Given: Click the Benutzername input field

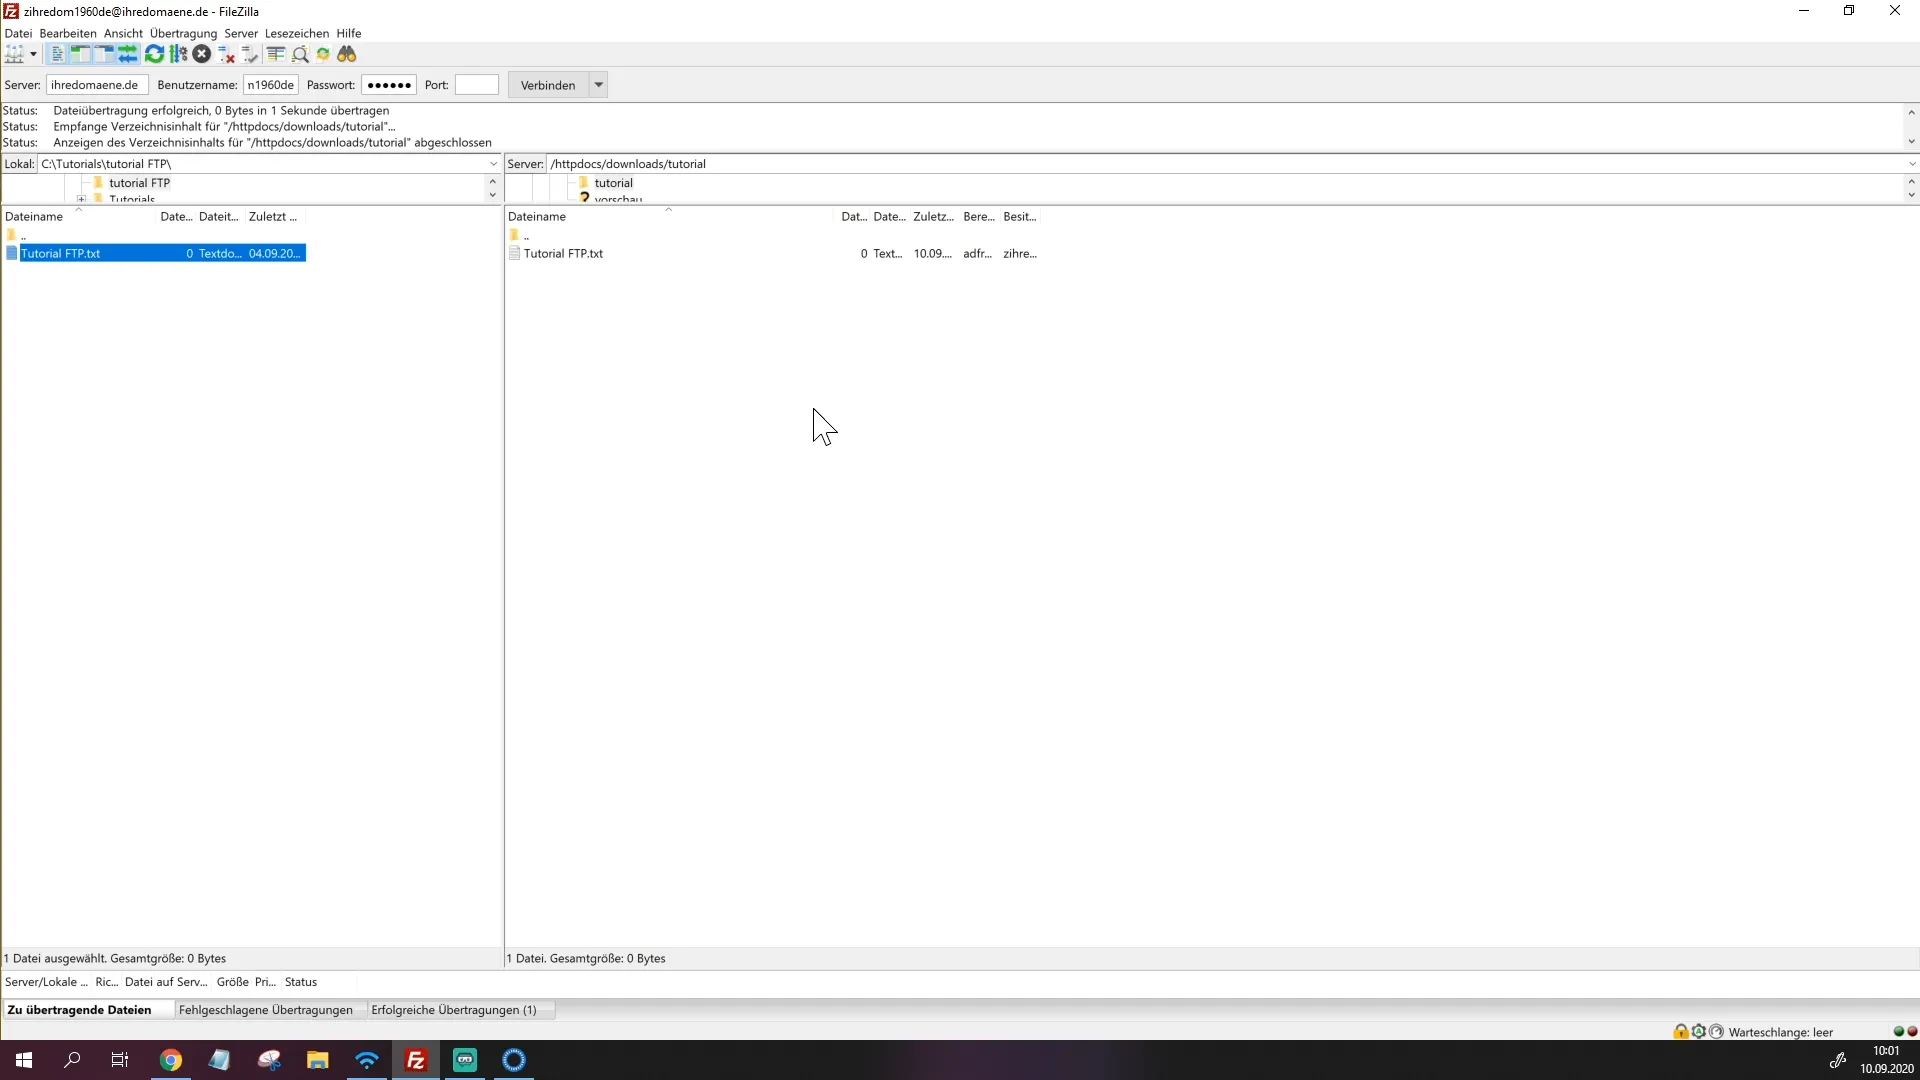Looking at the screenshot, I should pos(271,85).
